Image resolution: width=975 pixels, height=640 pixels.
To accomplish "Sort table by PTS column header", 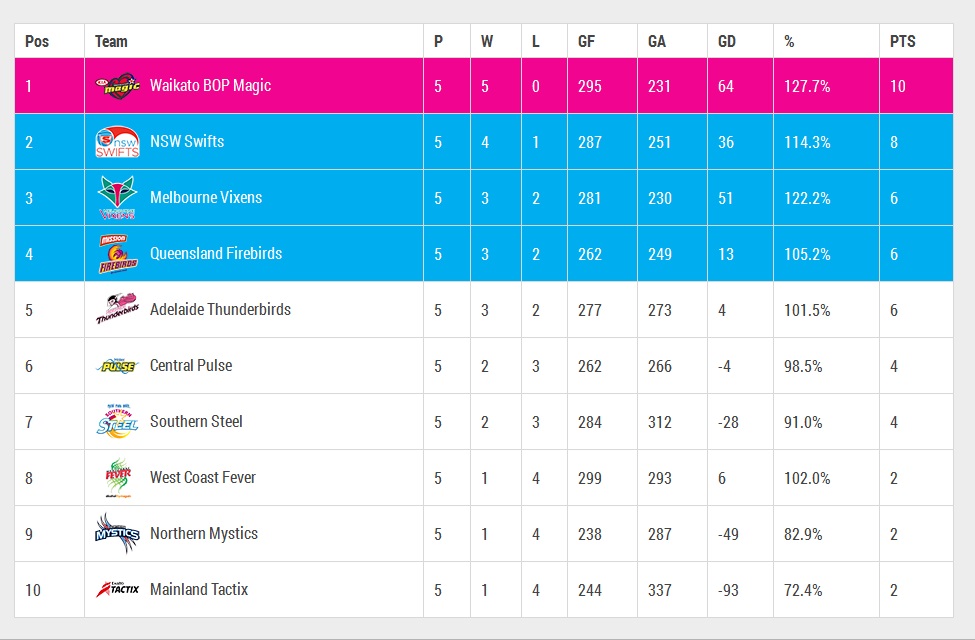I will pyautogui.click(x=902, y=42).
